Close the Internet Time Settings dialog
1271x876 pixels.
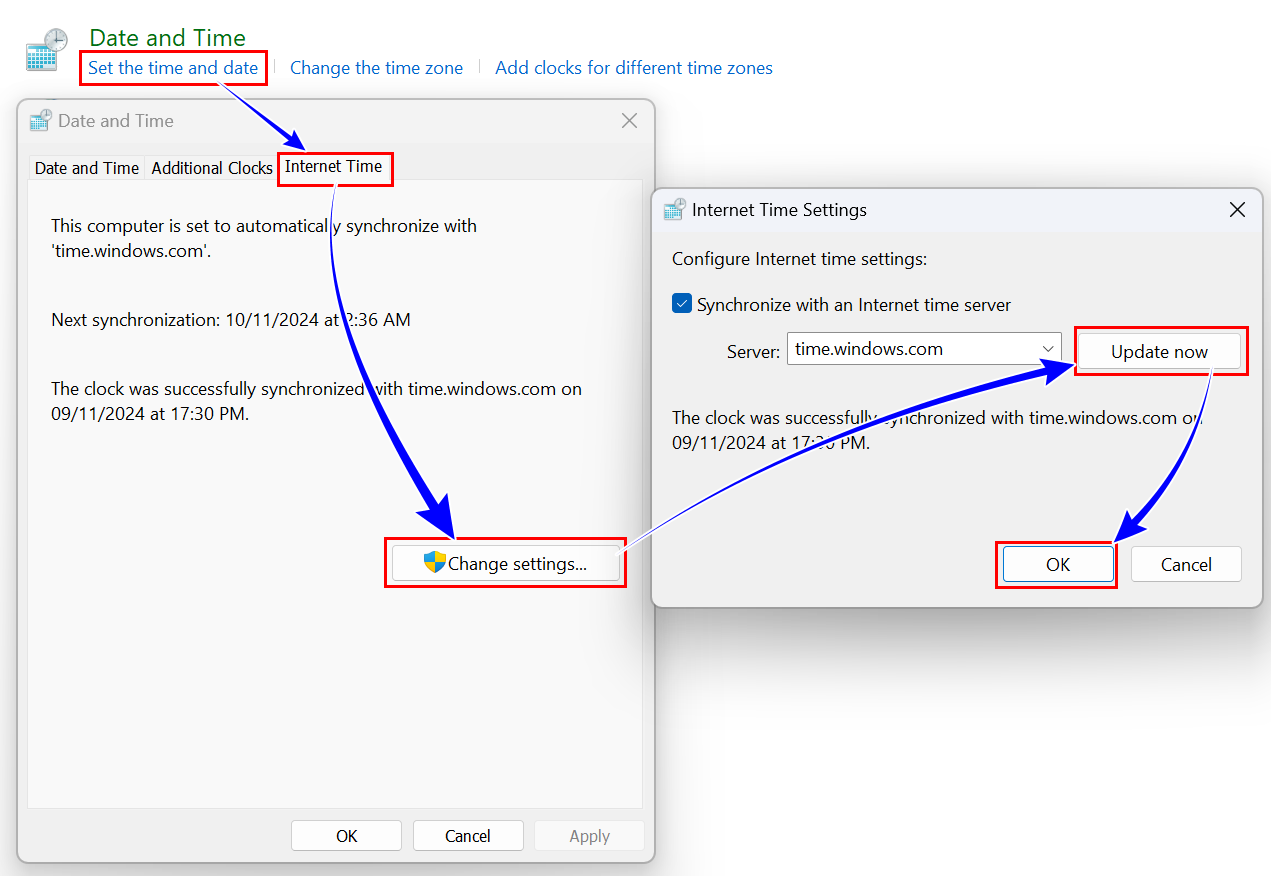pyautogui.click(x=1237, y=210)
